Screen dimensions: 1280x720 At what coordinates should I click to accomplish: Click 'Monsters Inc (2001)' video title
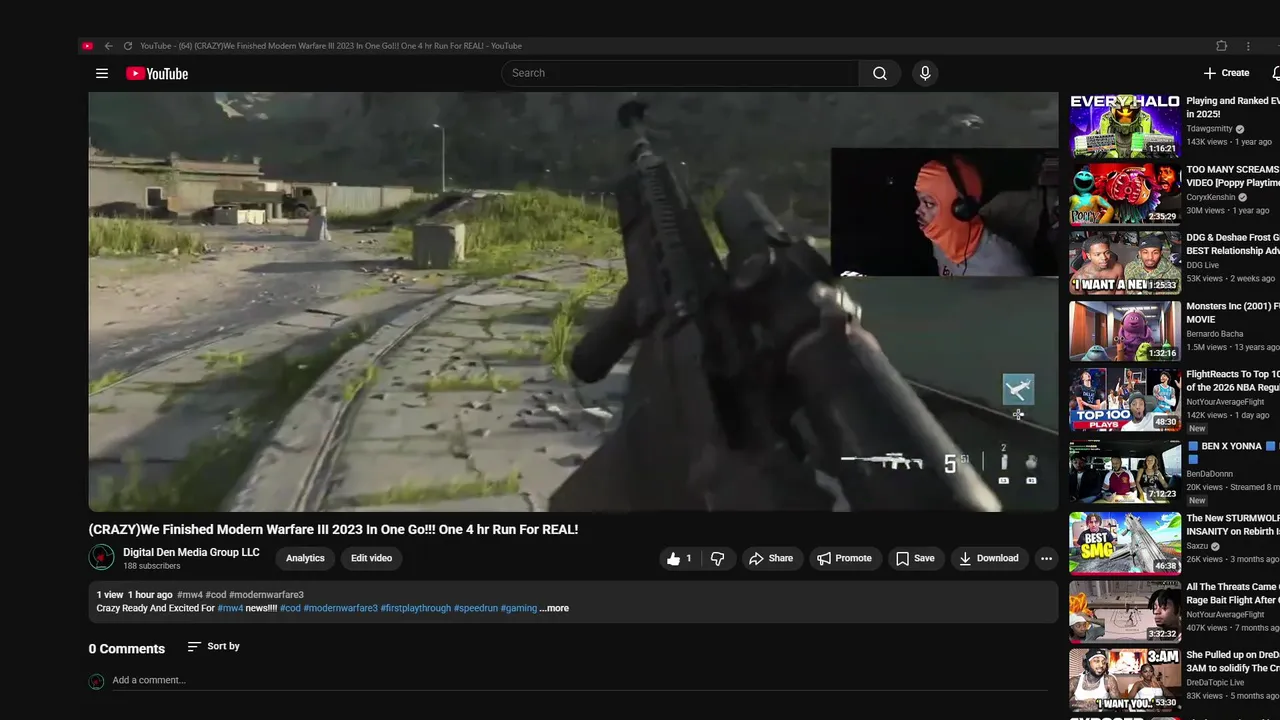(1232, 313)
